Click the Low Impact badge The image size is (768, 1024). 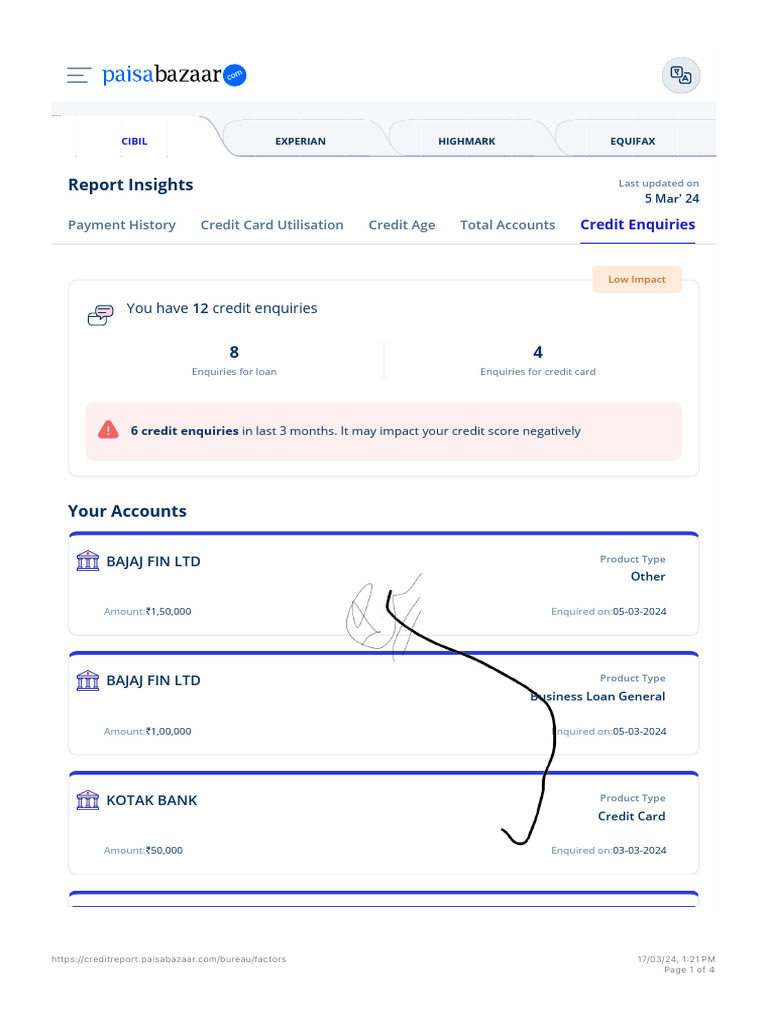pyautogui.click(x=637, y=279)
